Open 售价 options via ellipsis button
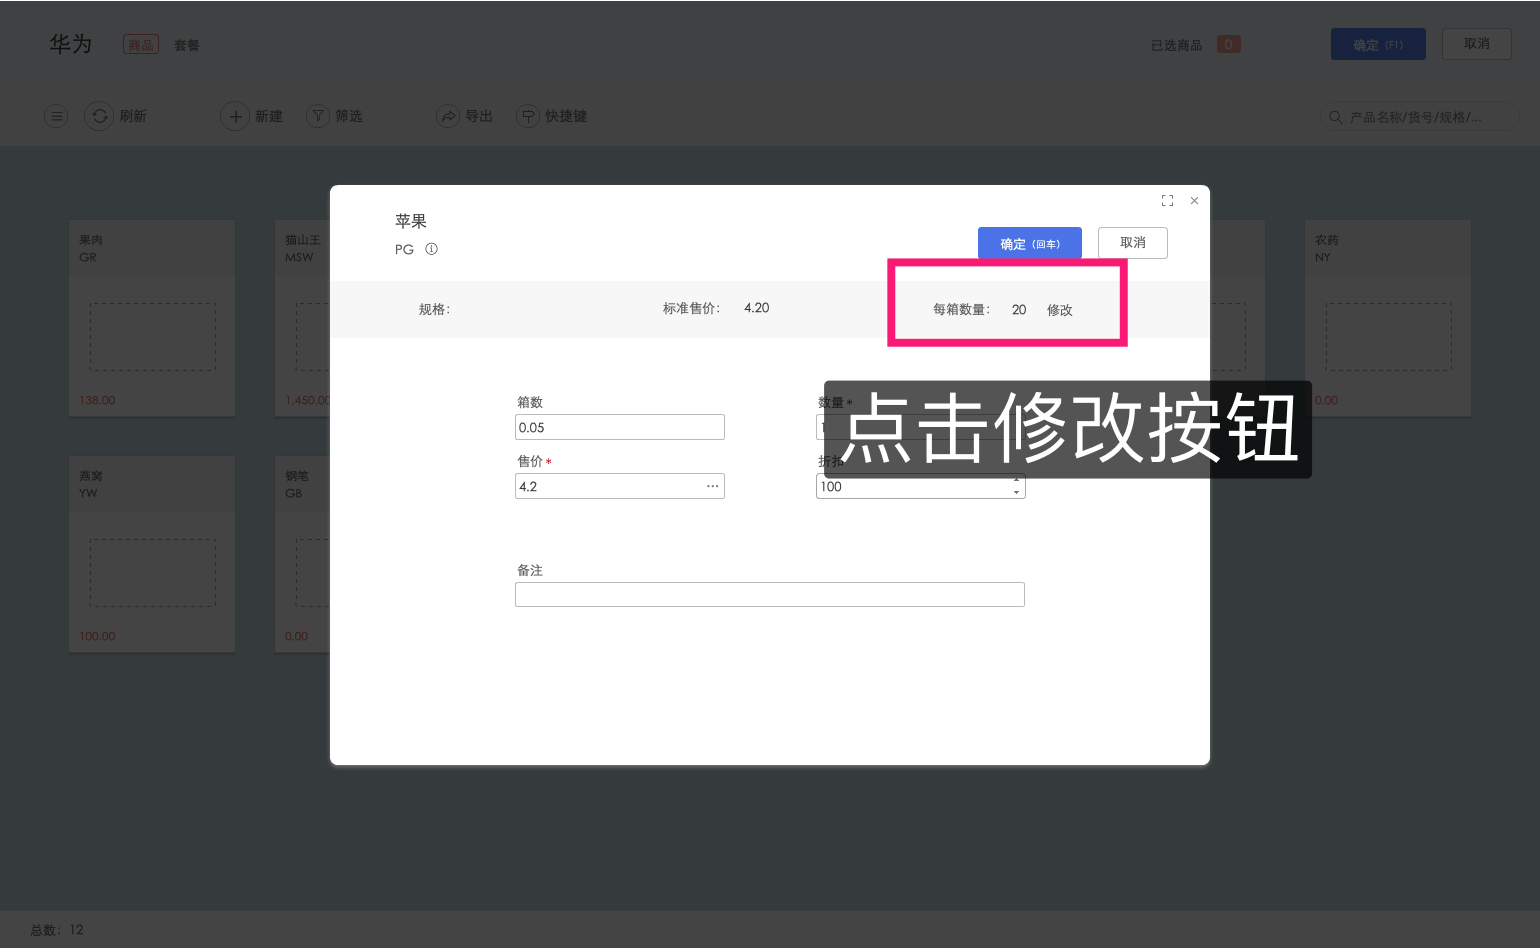Screen dimensions: 1540x948 click(x=712, y=486)
